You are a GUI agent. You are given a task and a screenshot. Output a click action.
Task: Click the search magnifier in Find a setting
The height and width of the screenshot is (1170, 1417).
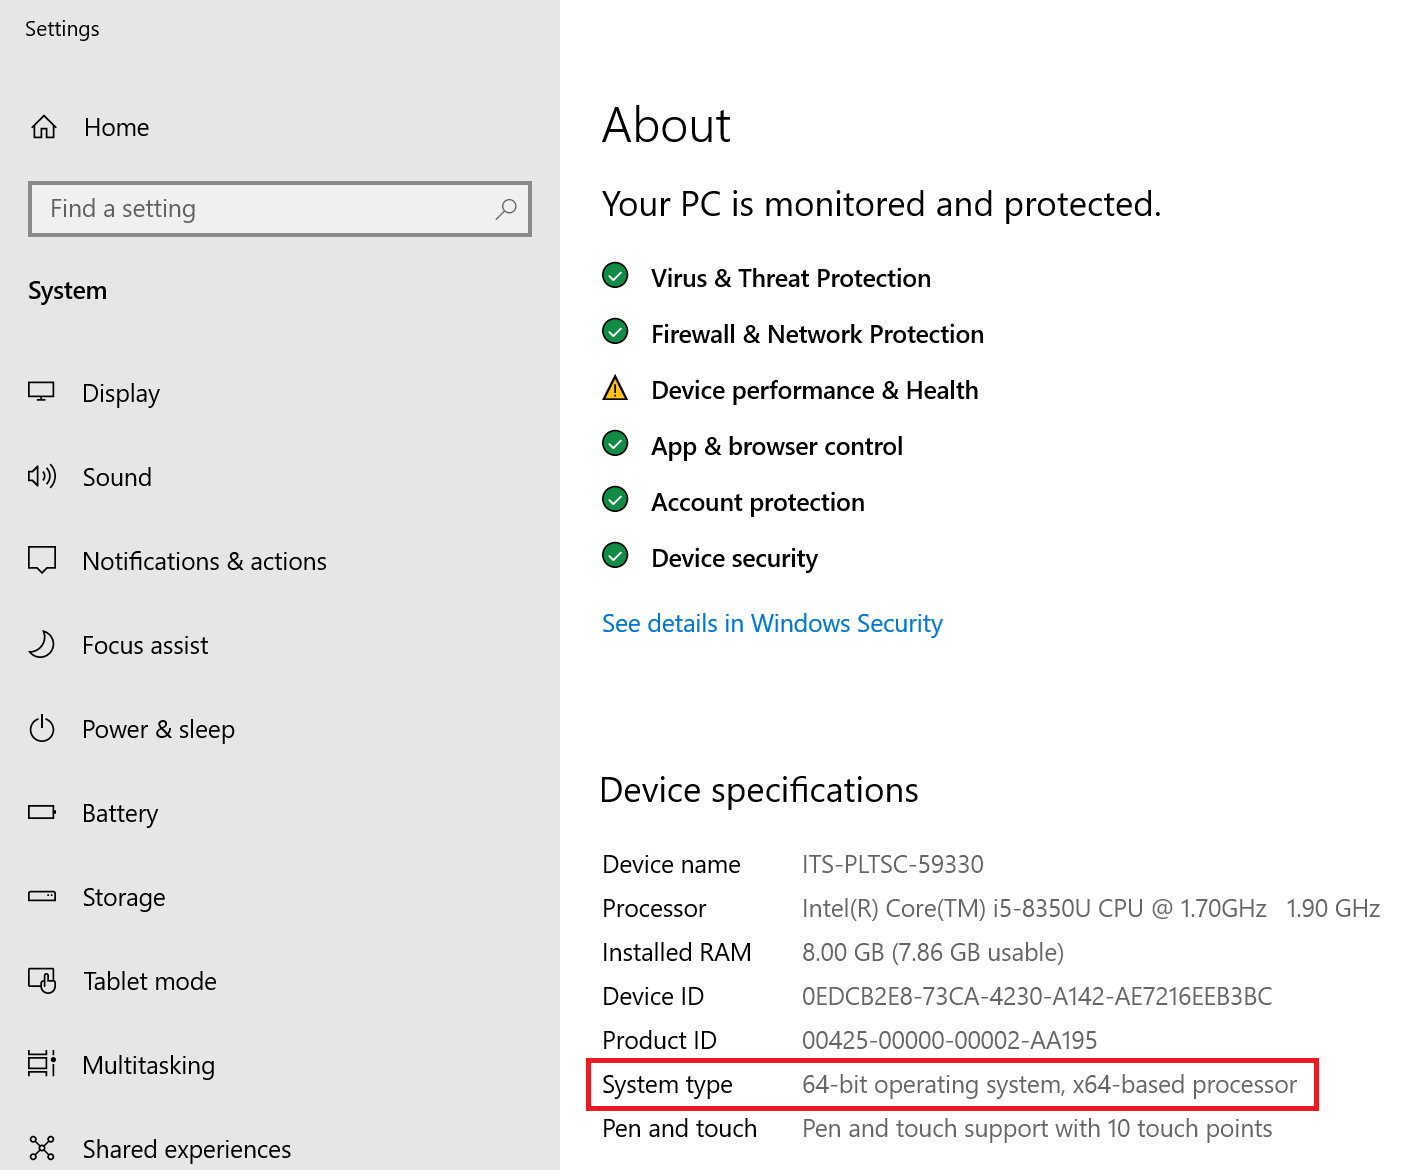click(506, 209)
